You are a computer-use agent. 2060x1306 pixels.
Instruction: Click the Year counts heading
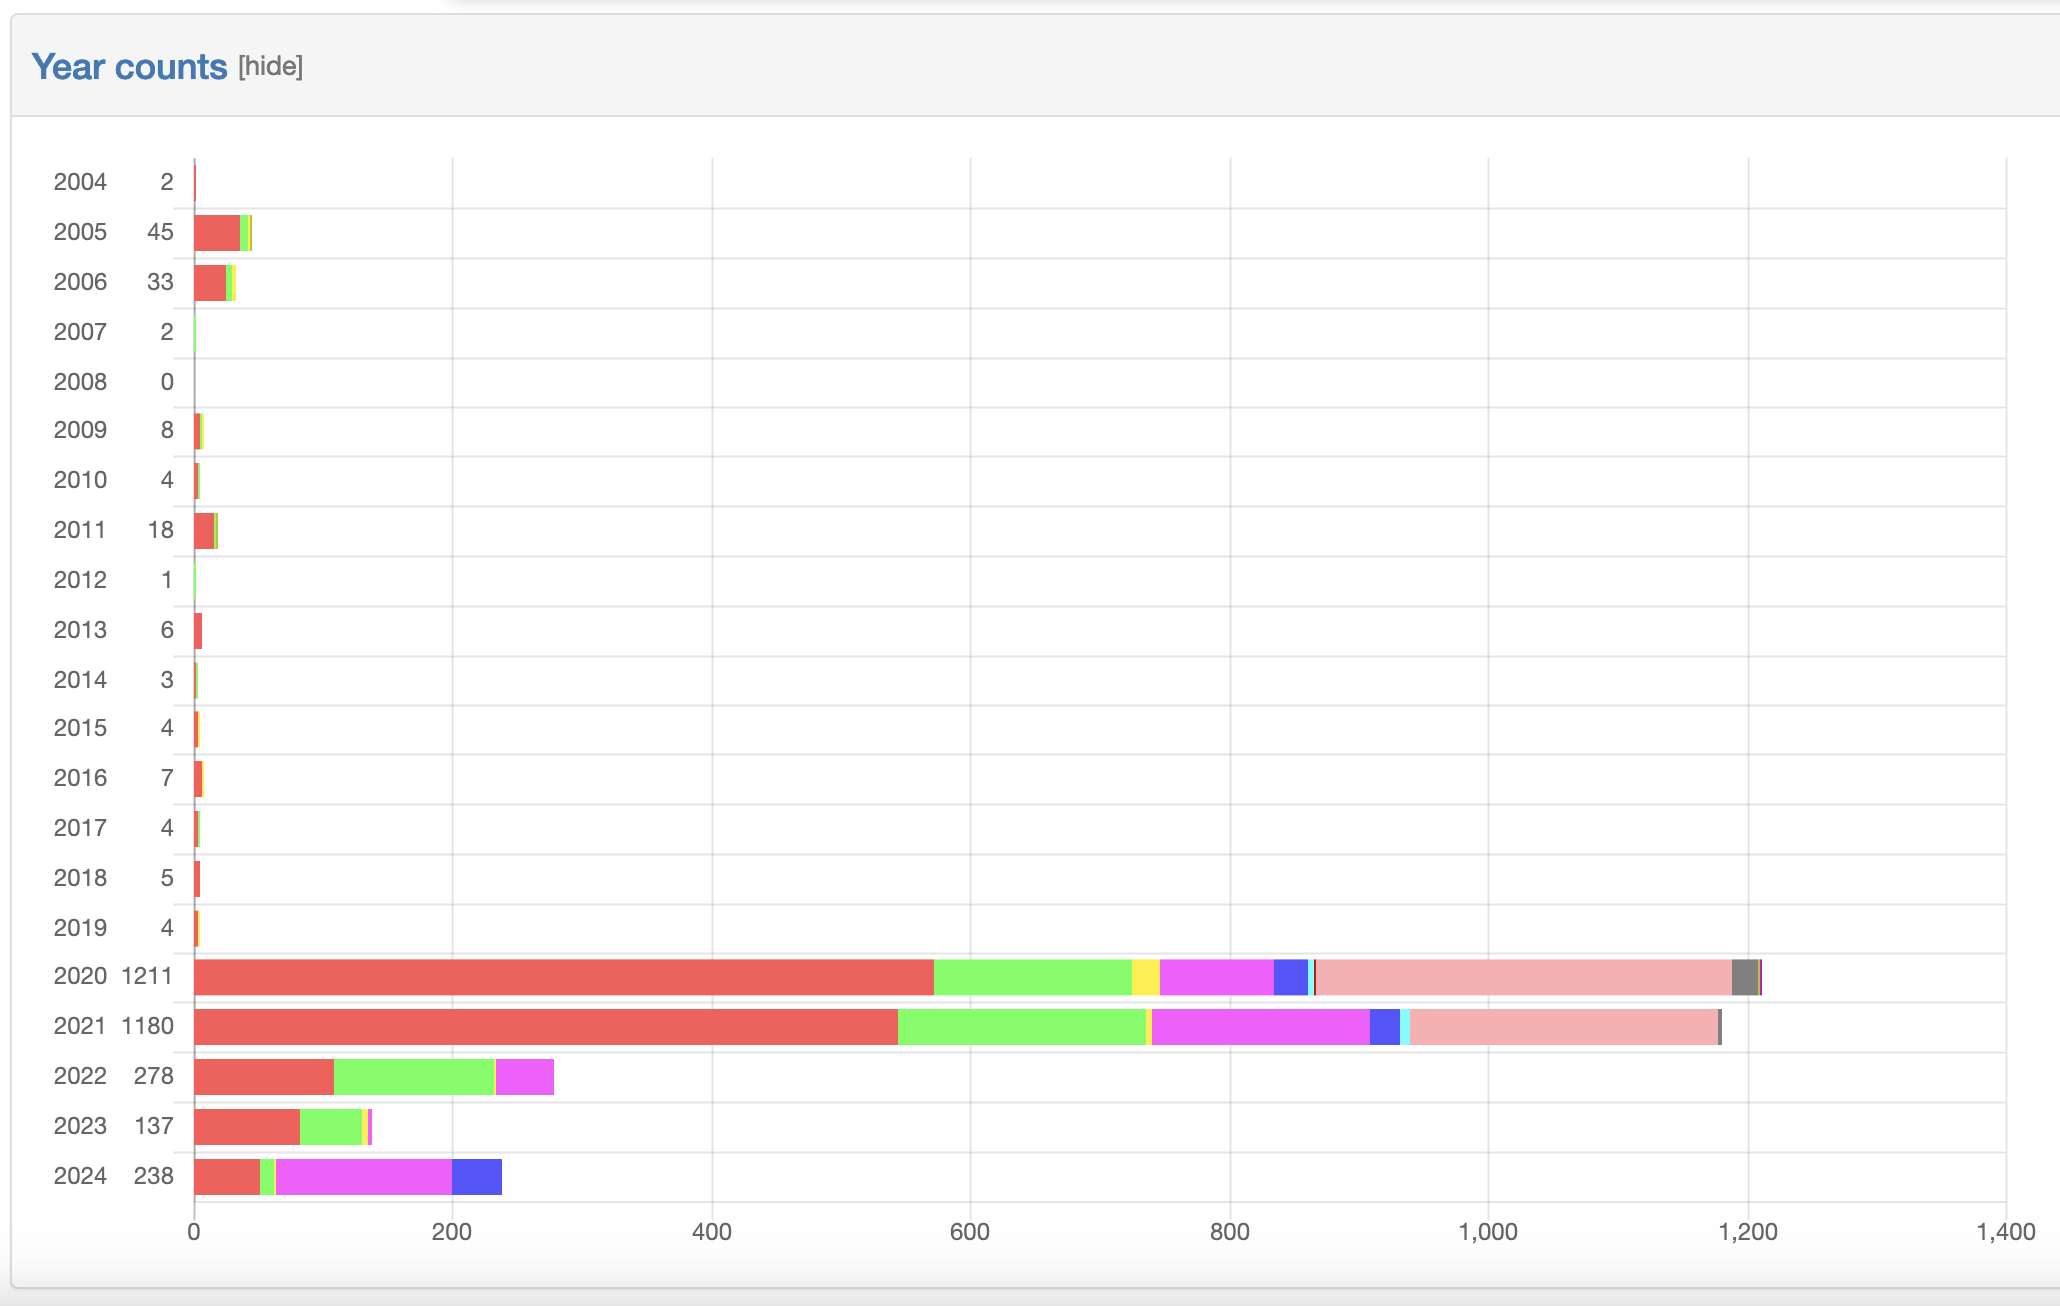coord(129,66)
